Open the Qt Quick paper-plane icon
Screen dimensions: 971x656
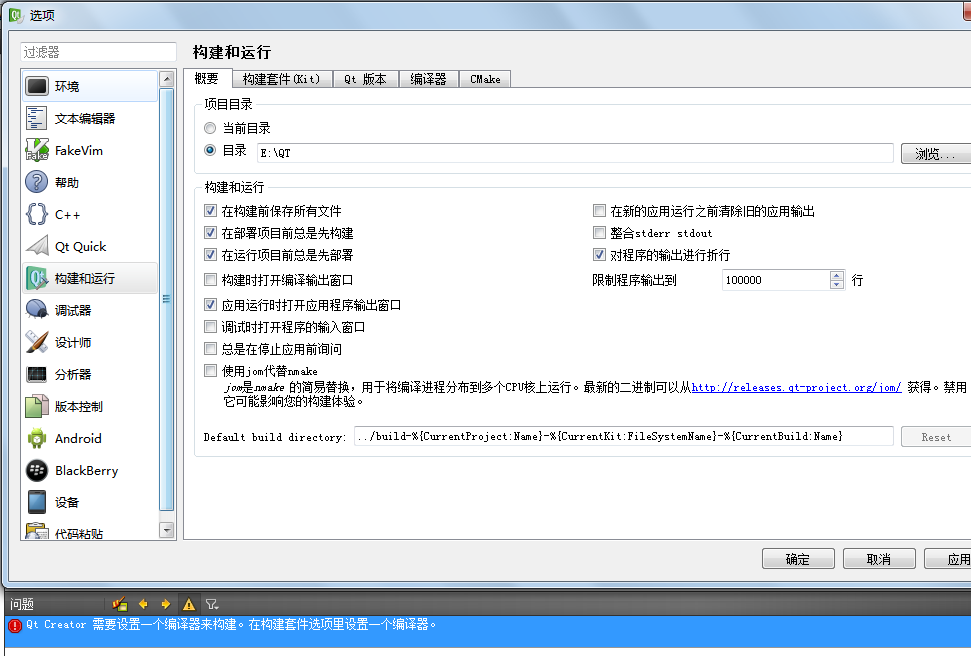click(x=37, y=246)
